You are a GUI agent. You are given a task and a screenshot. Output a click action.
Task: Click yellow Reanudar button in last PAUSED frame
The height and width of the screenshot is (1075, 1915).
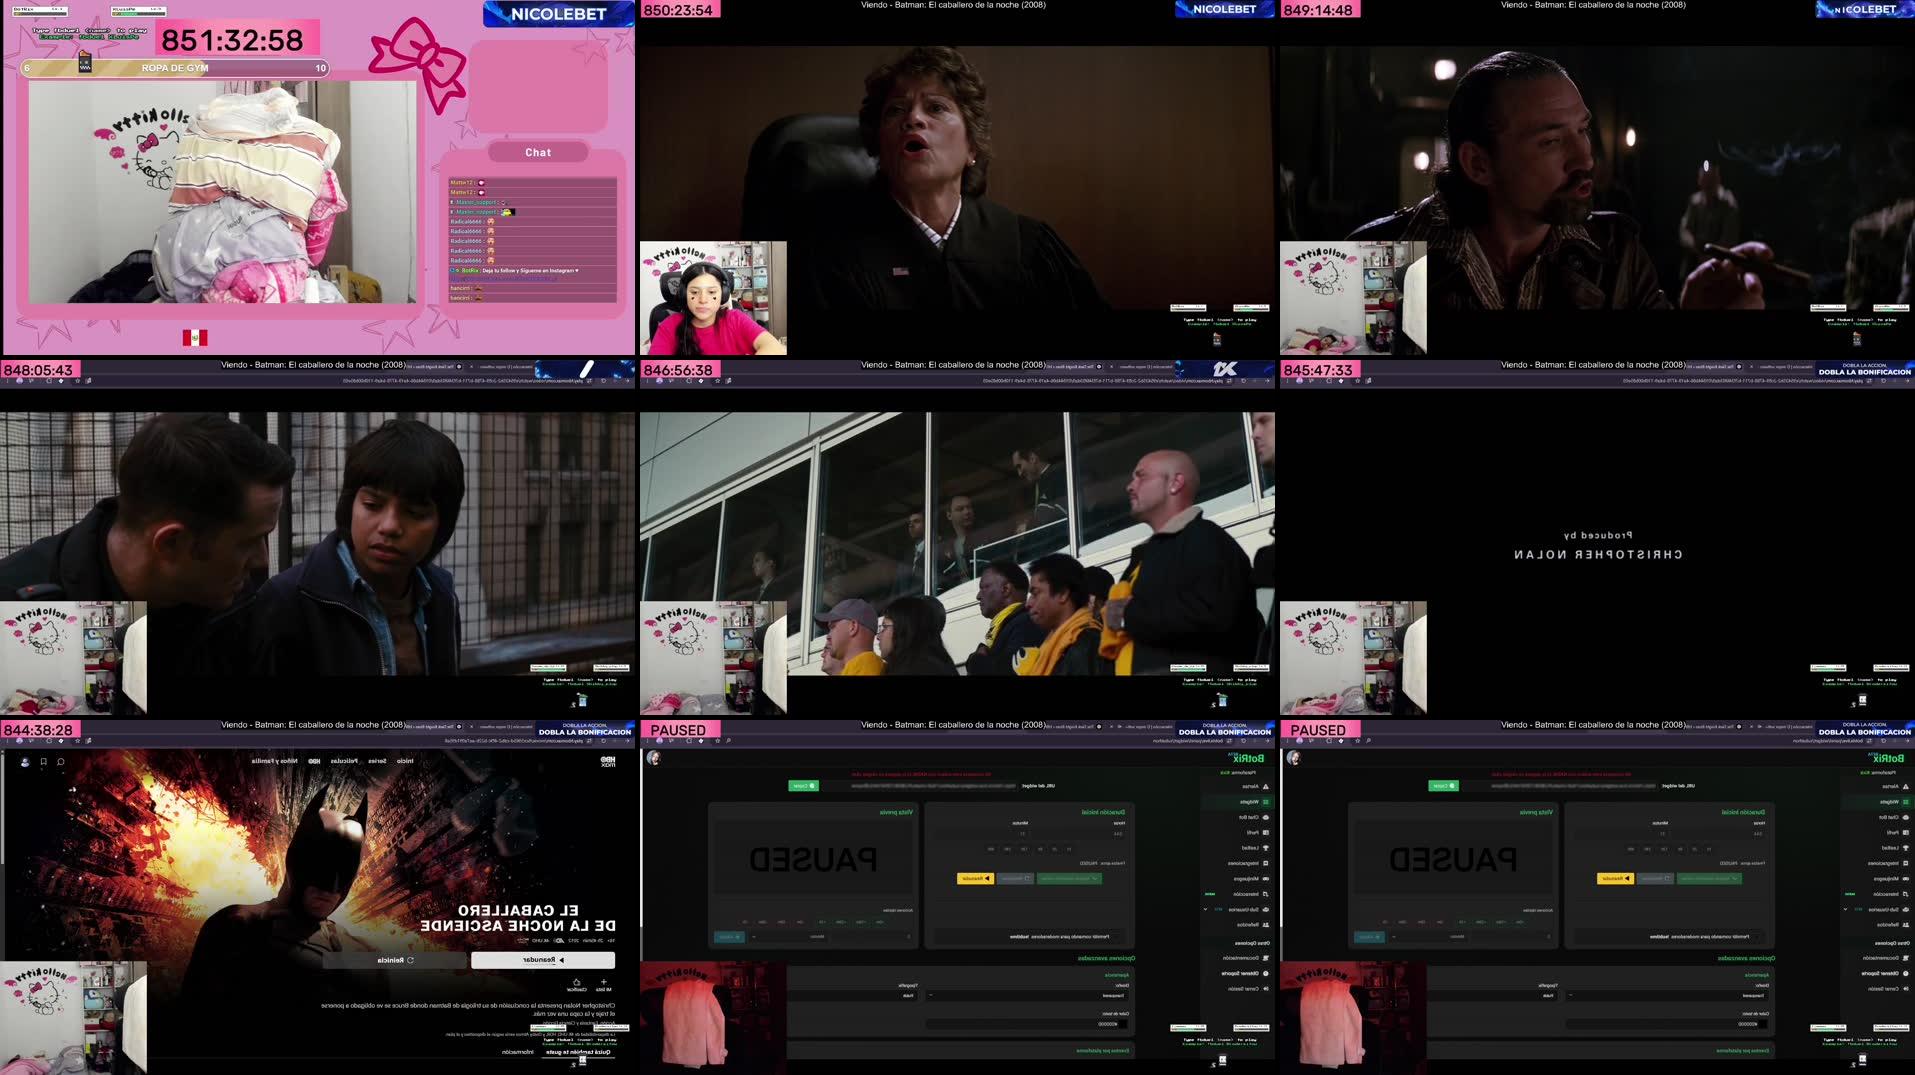pyautogui.click(x=1615, y=879)
